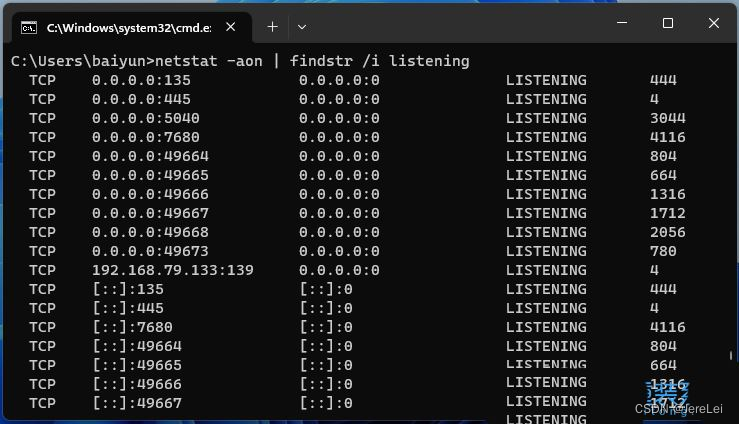Click LISTENING in the 192.168.79.133:139 row
Image resolution: width=739 pixels, height=424 pixels.
point(546,270)
